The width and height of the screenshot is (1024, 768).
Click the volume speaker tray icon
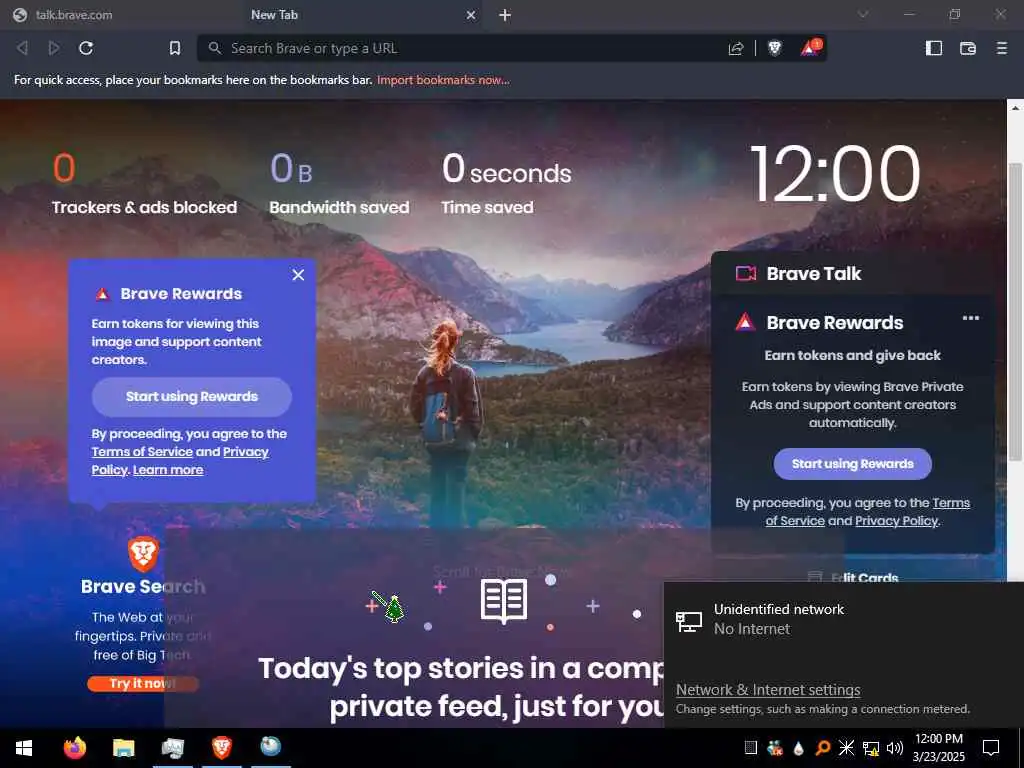coord(895,748)
